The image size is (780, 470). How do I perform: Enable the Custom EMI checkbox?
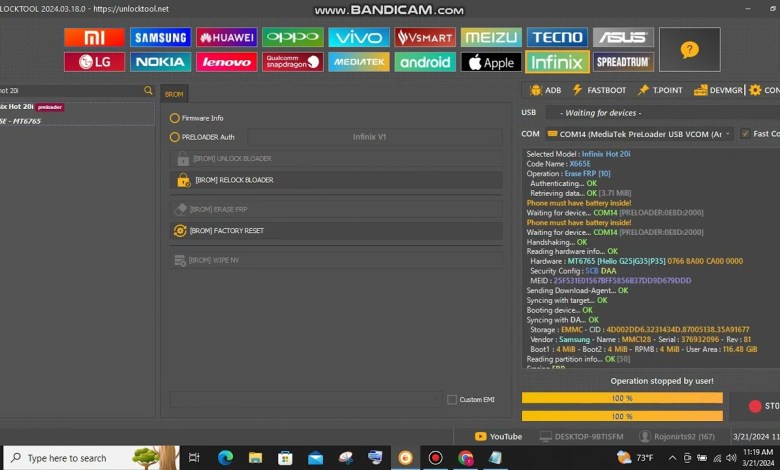(x=452, y=399)
